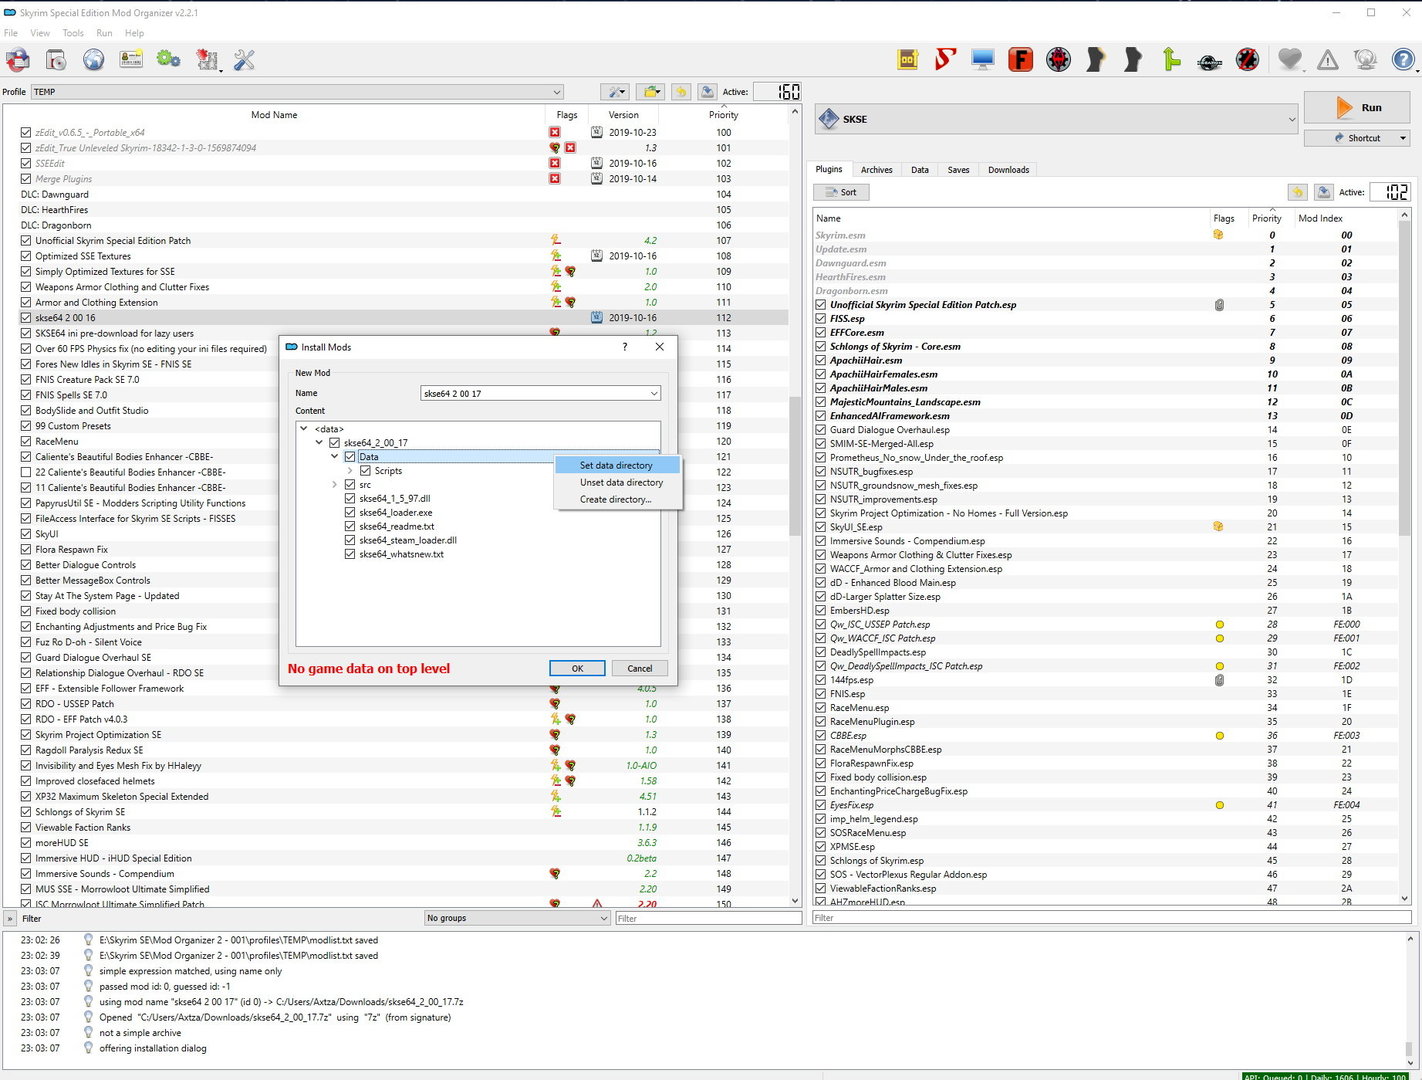Launch the red S shortcut icon
The height and width of the screenshot is (1080, 1422).
[x=945, y=60]
